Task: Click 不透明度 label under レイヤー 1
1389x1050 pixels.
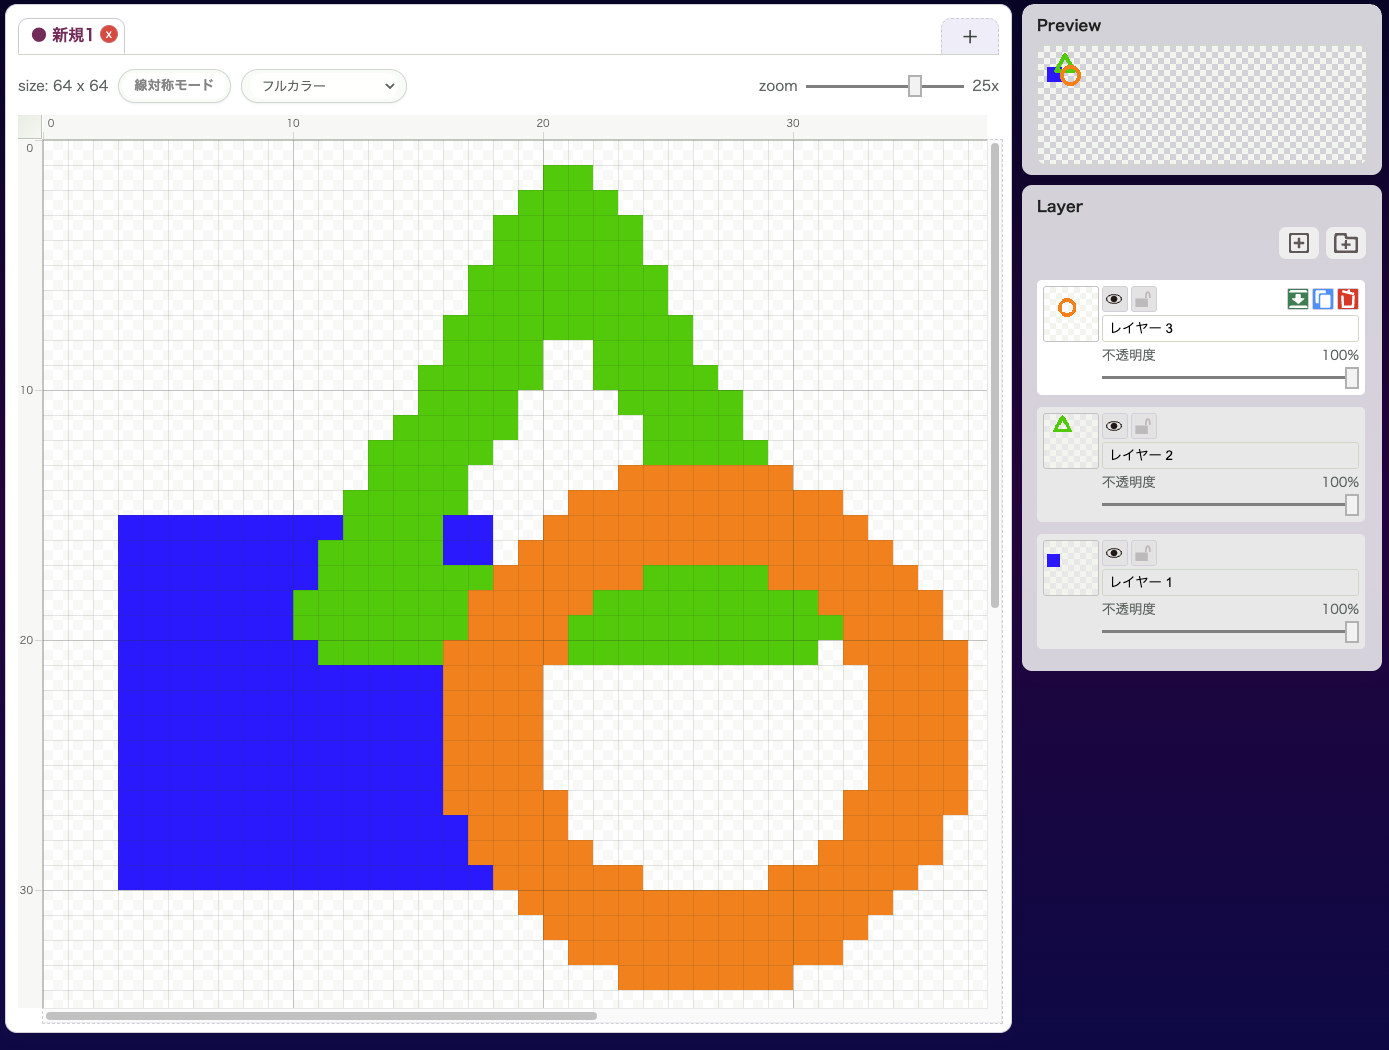Action: [1129, 609]
